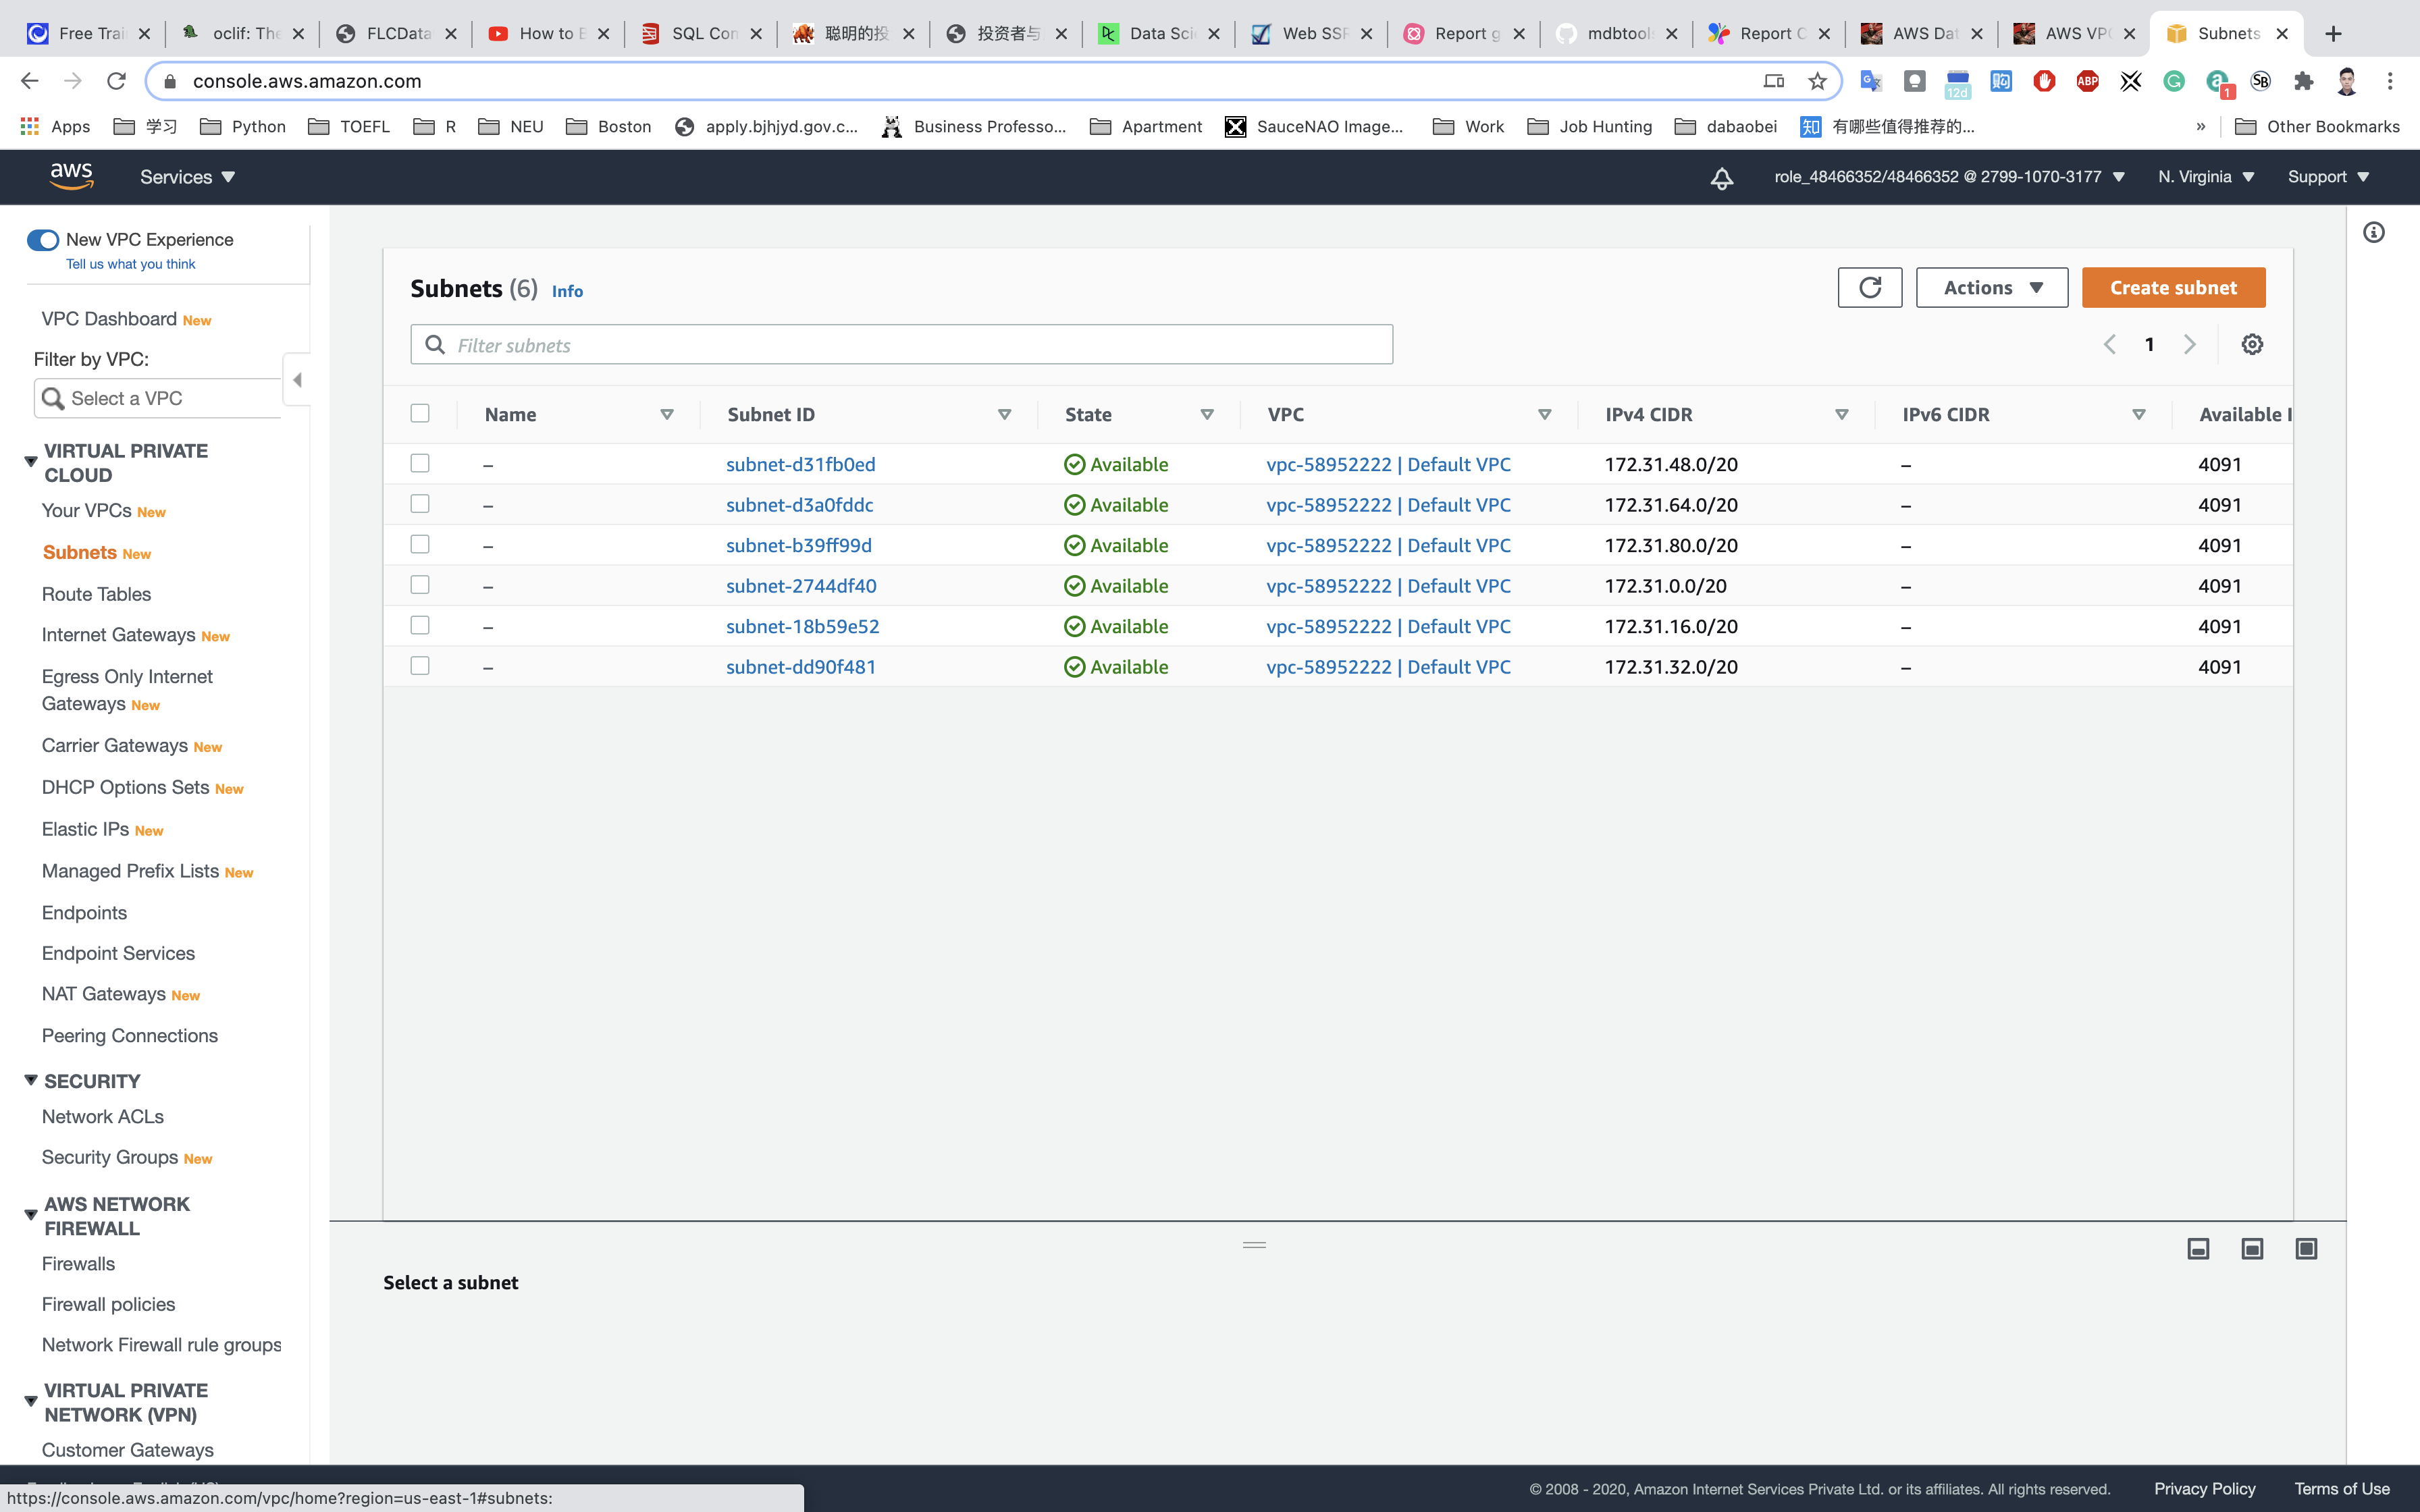Screen dimensions: 2420x1512
Task: Bookmark this page with the star icon
Action: point(1817,81)
